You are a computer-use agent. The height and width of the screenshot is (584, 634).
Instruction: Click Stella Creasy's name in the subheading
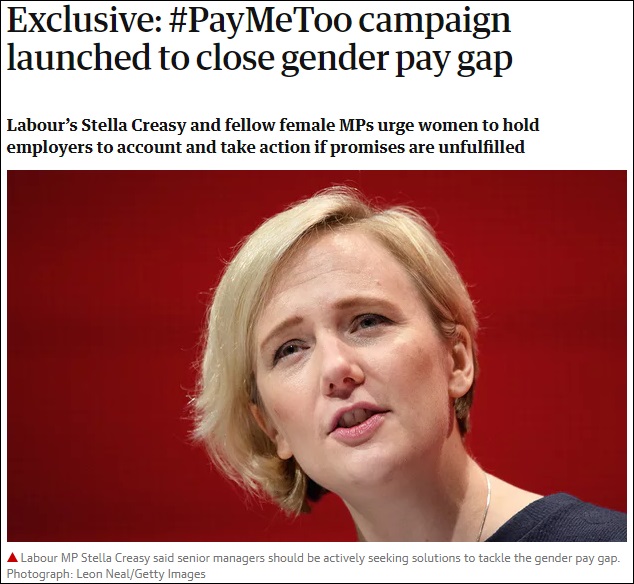click(x=133, y=125)
